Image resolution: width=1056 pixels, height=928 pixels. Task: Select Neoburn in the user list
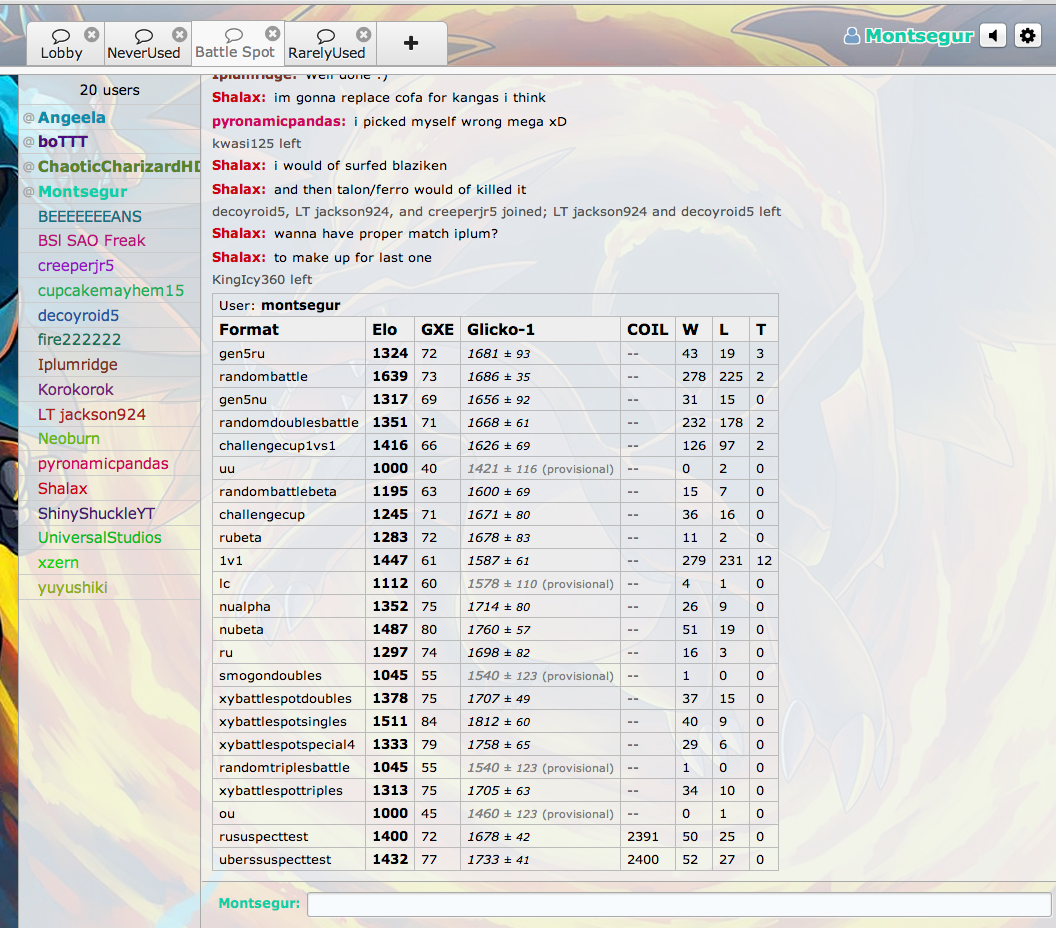tap(110, 438)
